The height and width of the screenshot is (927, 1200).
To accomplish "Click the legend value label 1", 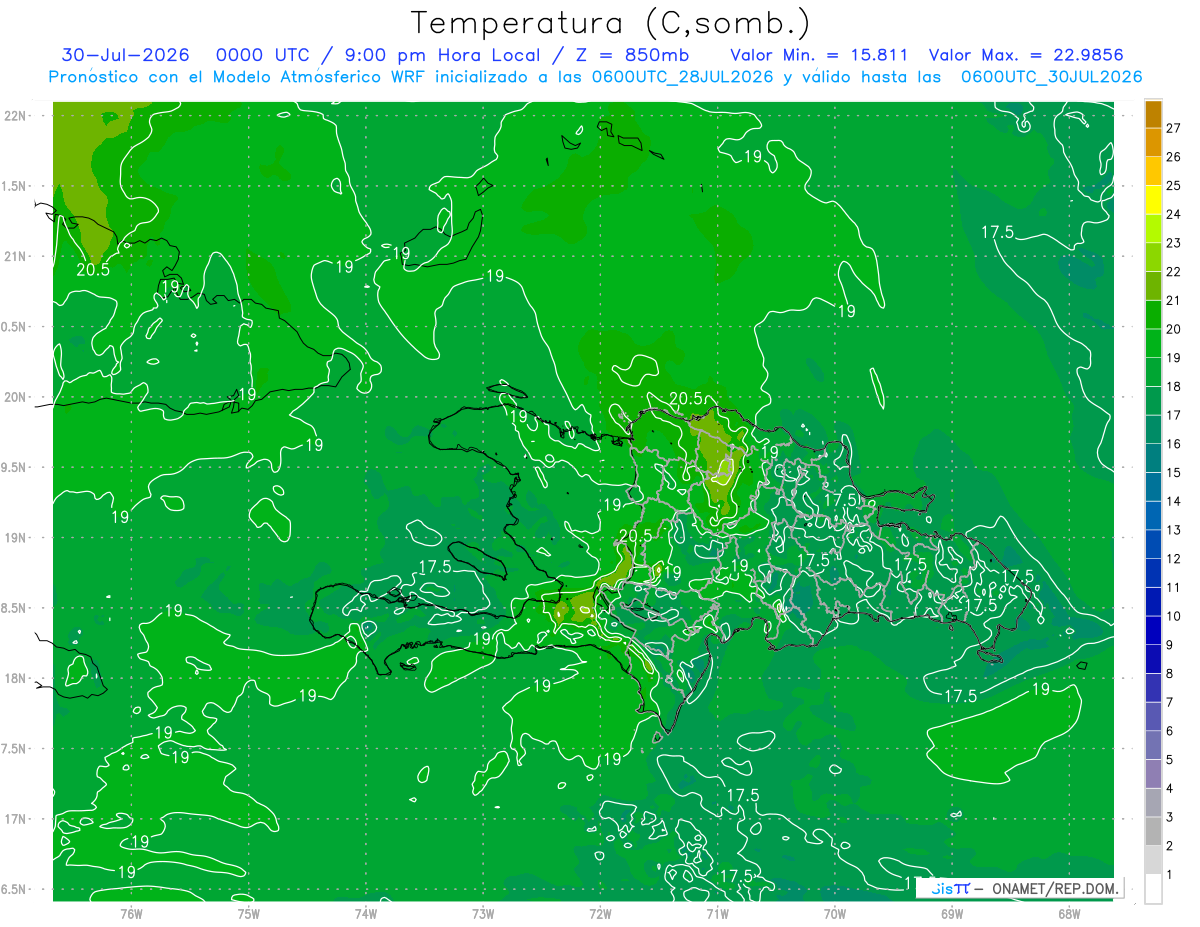I will pyautogui.click(x=1170, y=875).
